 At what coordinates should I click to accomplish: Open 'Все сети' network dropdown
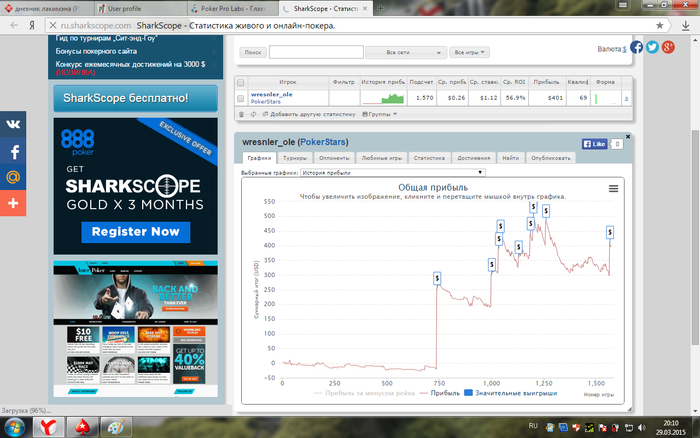(x=406, y=53)
